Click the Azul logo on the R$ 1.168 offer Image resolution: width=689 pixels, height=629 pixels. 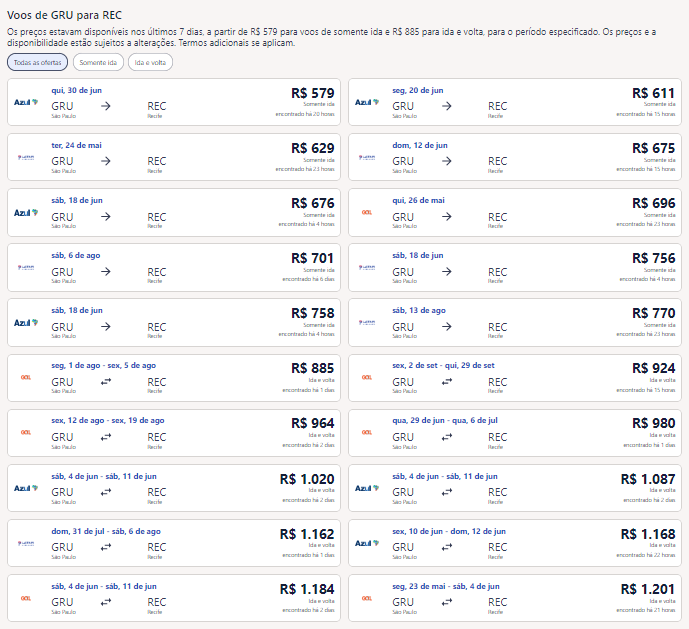click(x=367, y=543)
